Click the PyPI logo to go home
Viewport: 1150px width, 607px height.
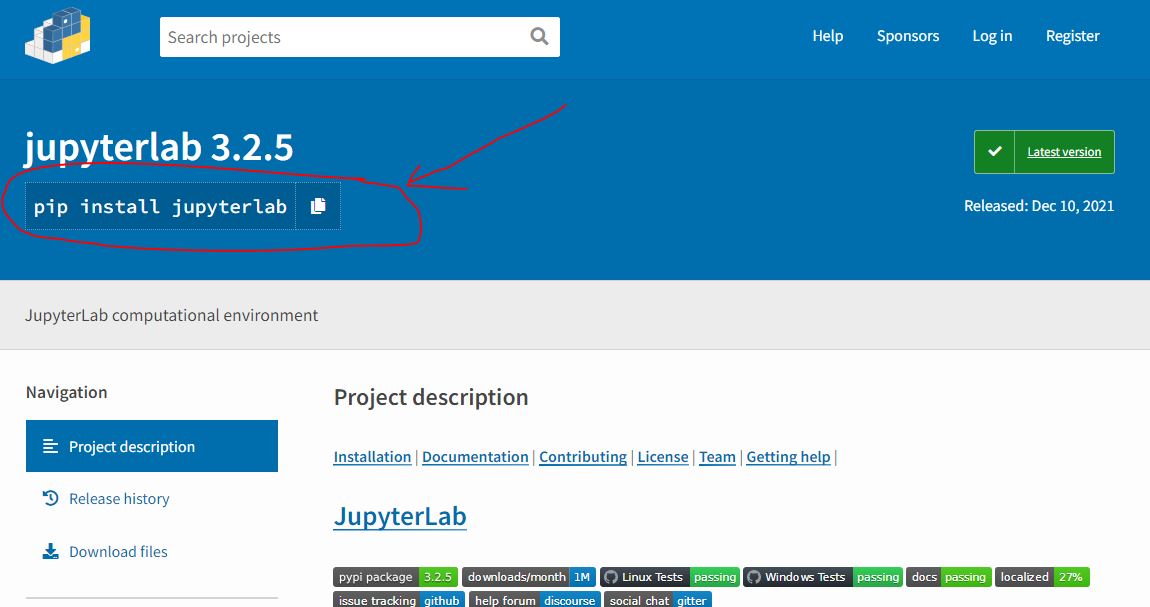tap(57, 38)
